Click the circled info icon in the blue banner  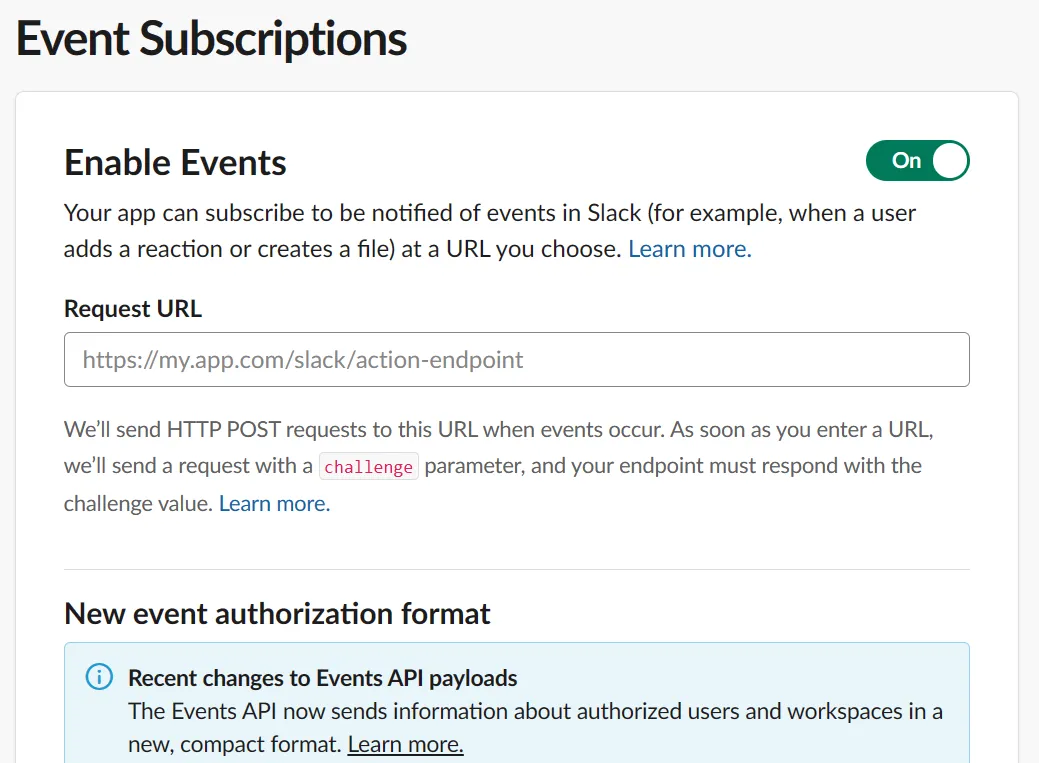click(98, 677)
